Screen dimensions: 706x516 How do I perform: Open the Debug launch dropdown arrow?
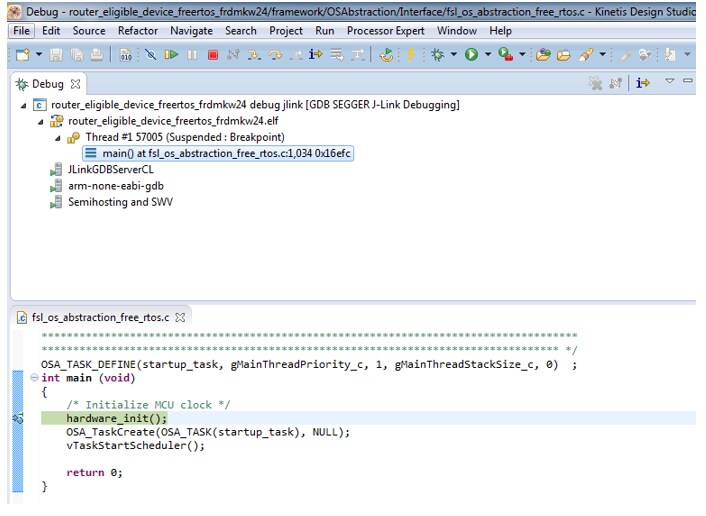(453, 55)
